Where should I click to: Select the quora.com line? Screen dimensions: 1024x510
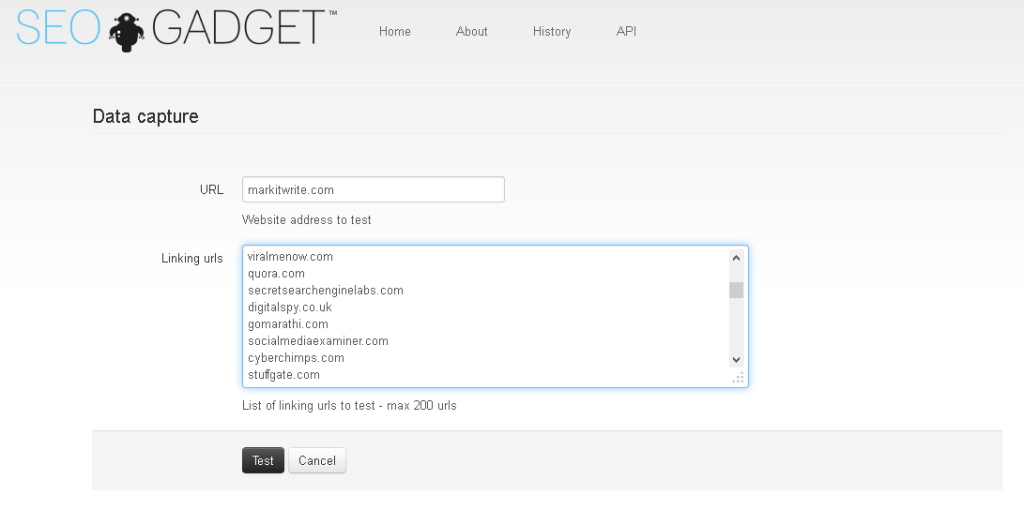click(x=276, y=274)
